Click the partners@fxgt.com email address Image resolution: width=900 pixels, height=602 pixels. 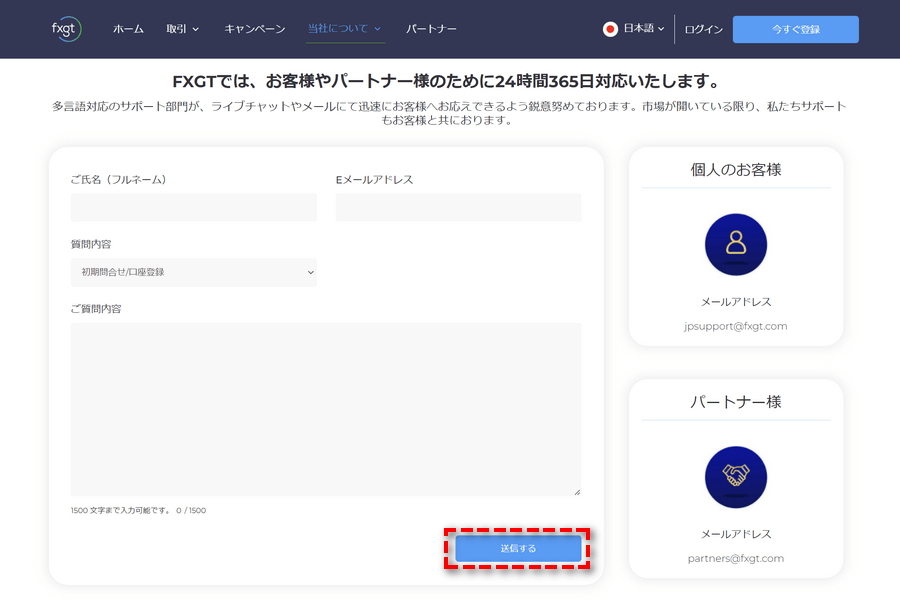pos(735,558)
